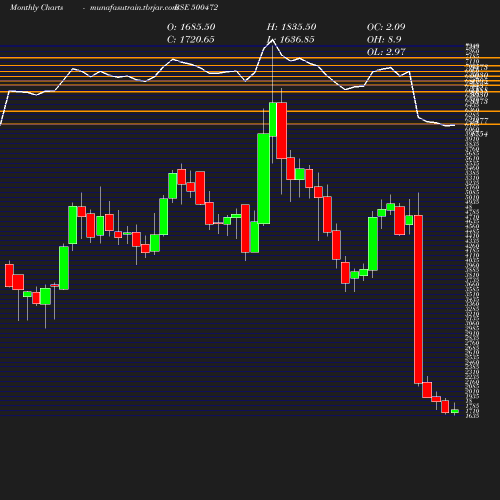Image resolution: width=500 pixels, height=500 pixels.
Task: Select the open value "O: 1685.50"
Action: [x=191, y=27]
